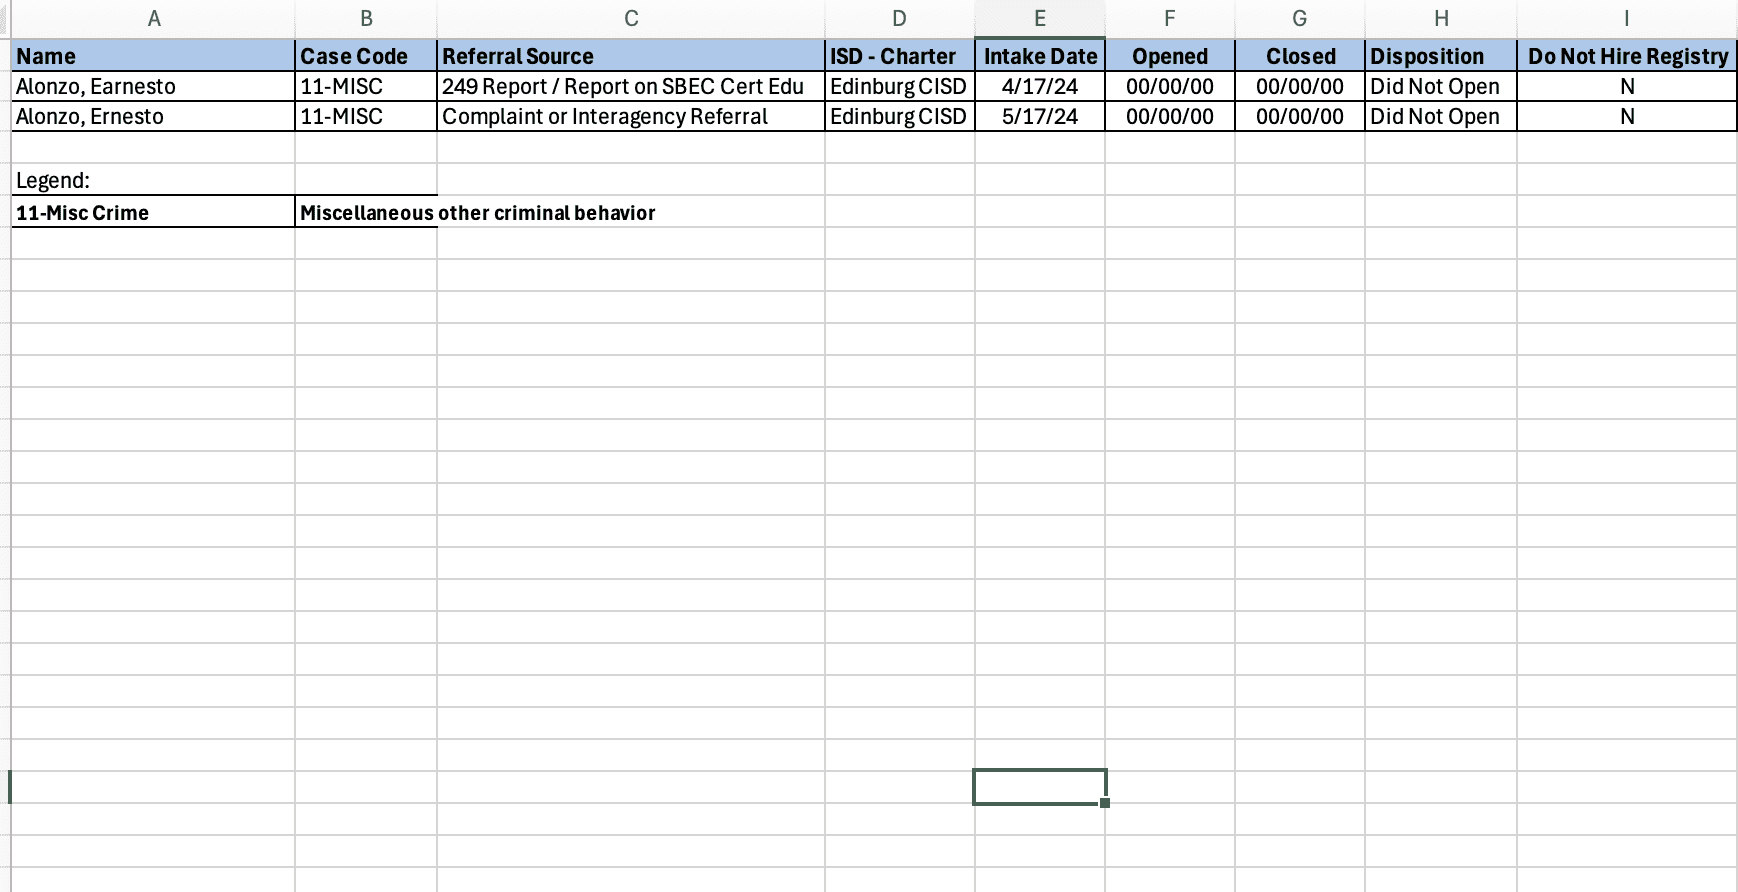The width and height of the screenshot is (1738, 892).
Task: Click the column E header letter
Action: (x=1039, y=18)
